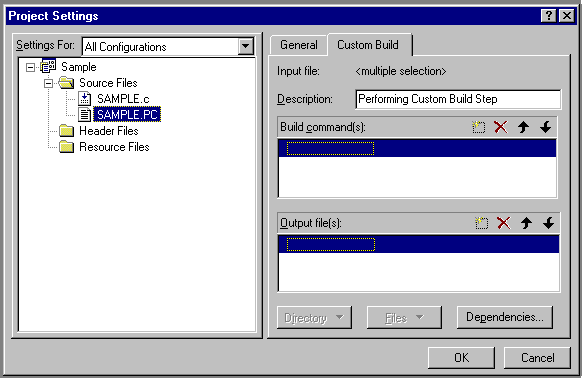The width and height of the screenshot is (582, 378).
Task: Open the Dependencies dialog button
Action: click(505, 317)
